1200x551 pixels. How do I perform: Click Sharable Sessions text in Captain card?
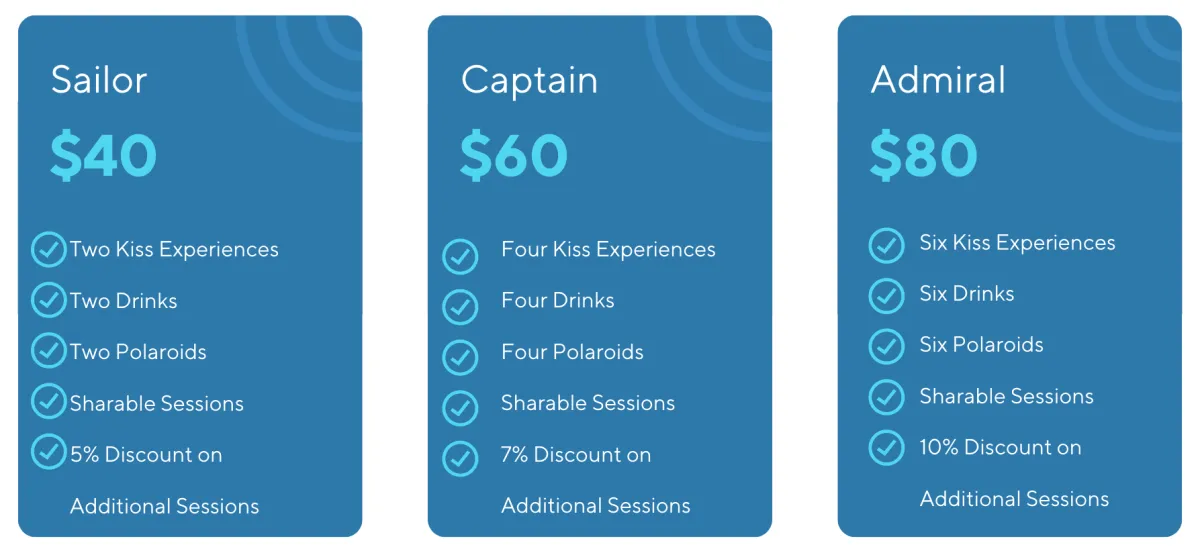pos(588,403)
